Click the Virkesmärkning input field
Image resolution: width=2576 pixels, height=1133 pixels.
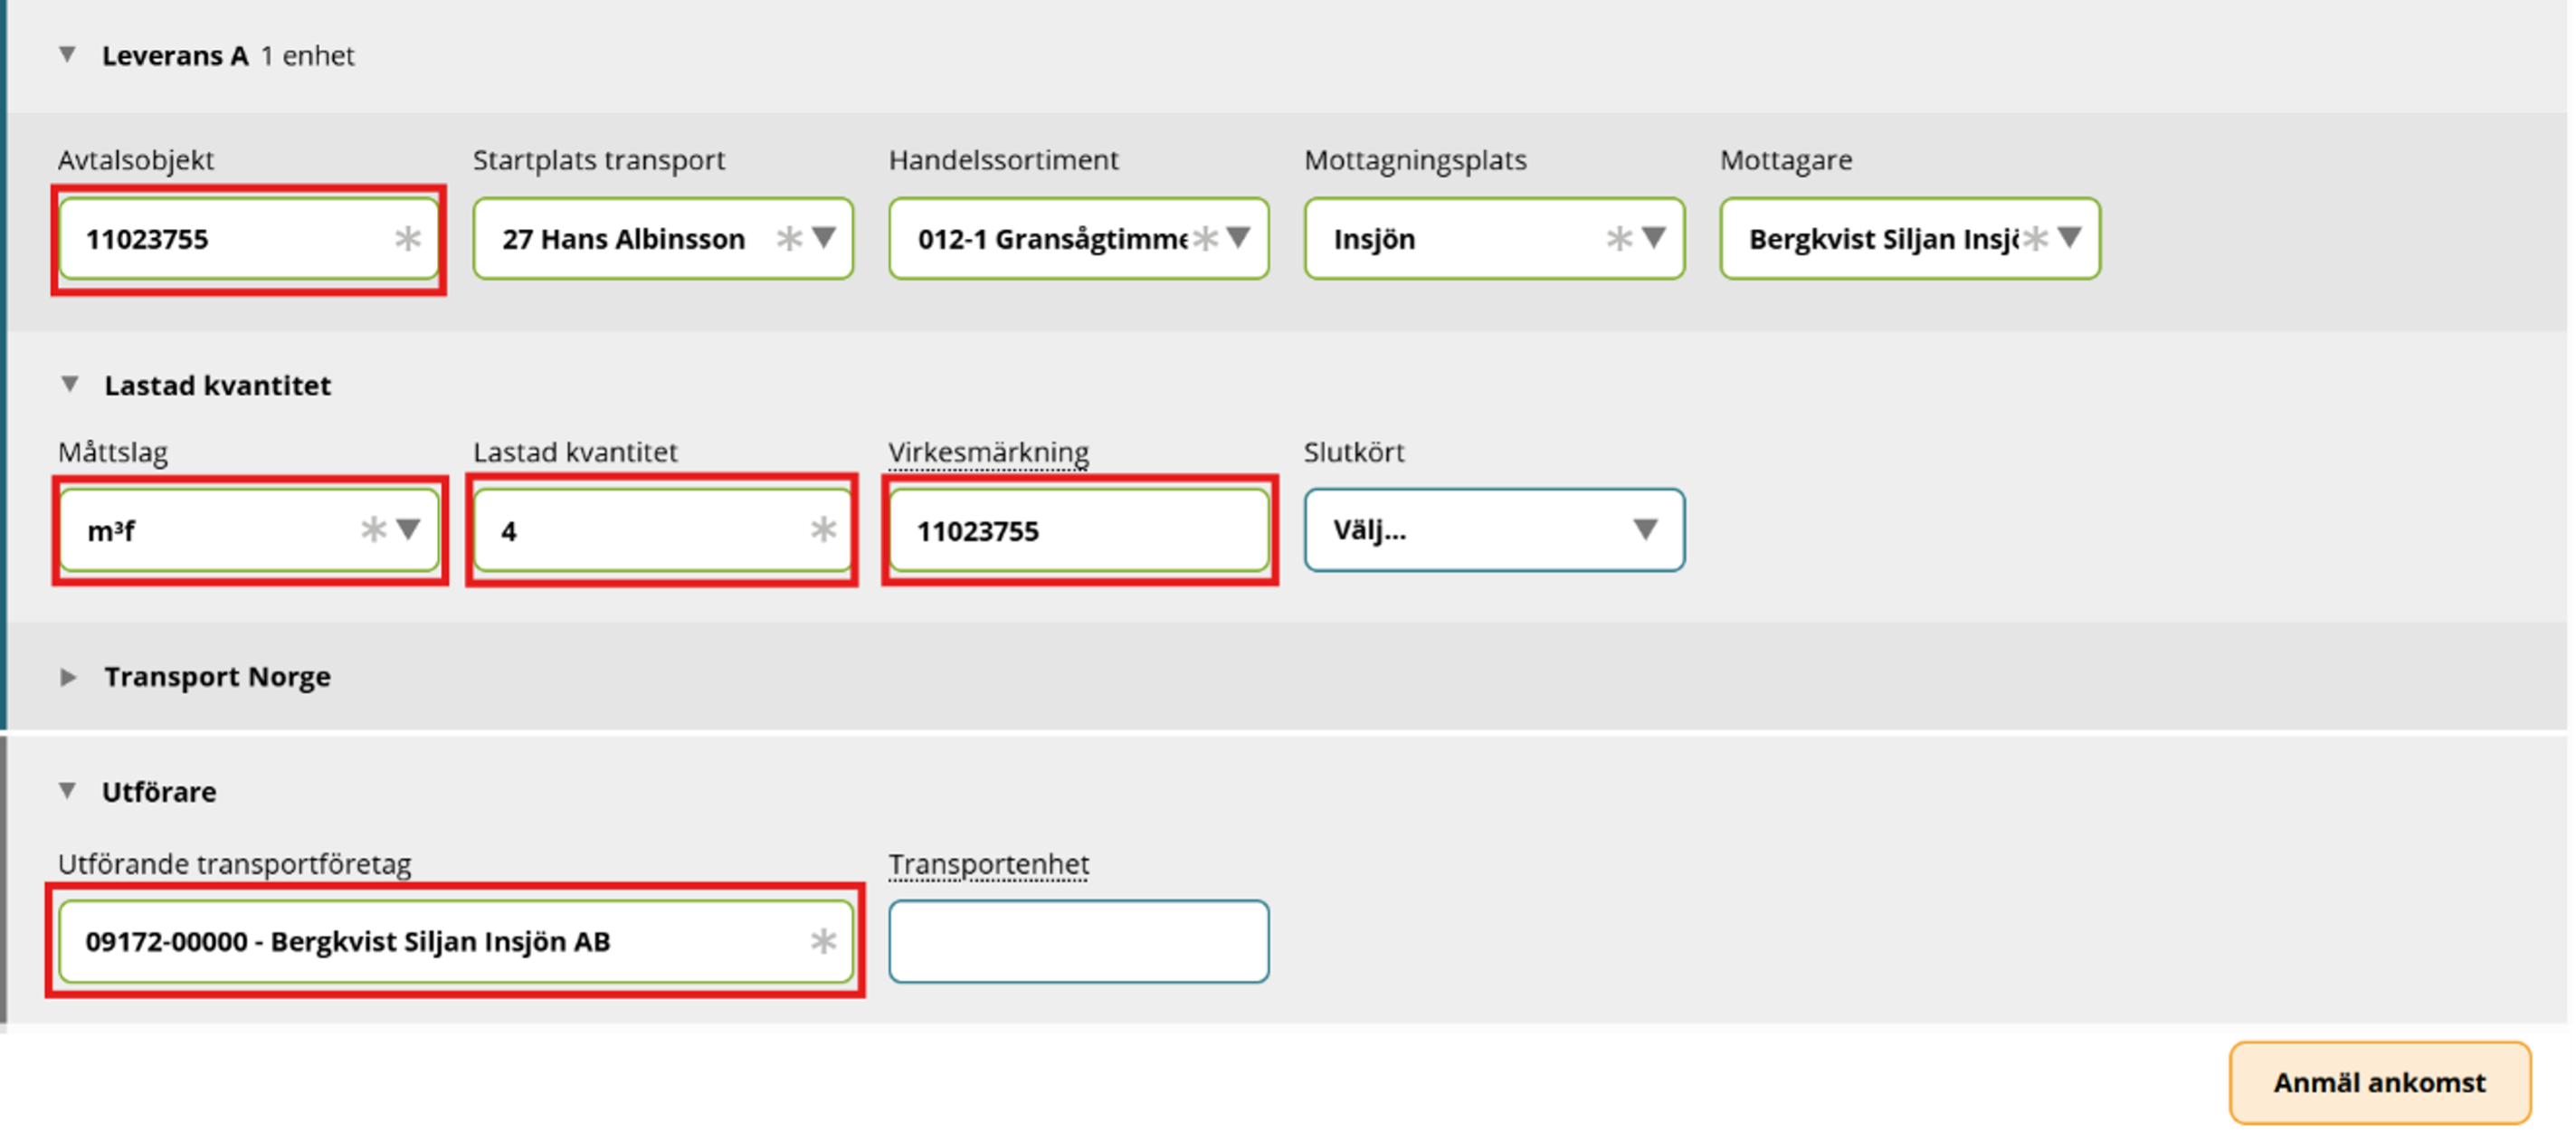(x=1078, y=530)
